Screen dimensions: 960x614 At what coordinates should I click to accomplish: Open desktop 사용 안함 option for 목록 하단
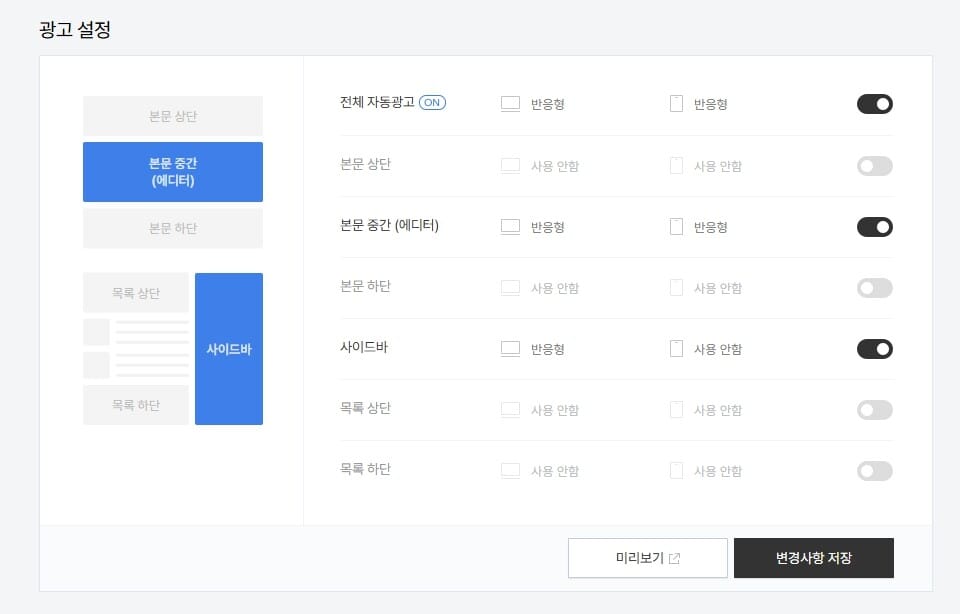[555, 471]
